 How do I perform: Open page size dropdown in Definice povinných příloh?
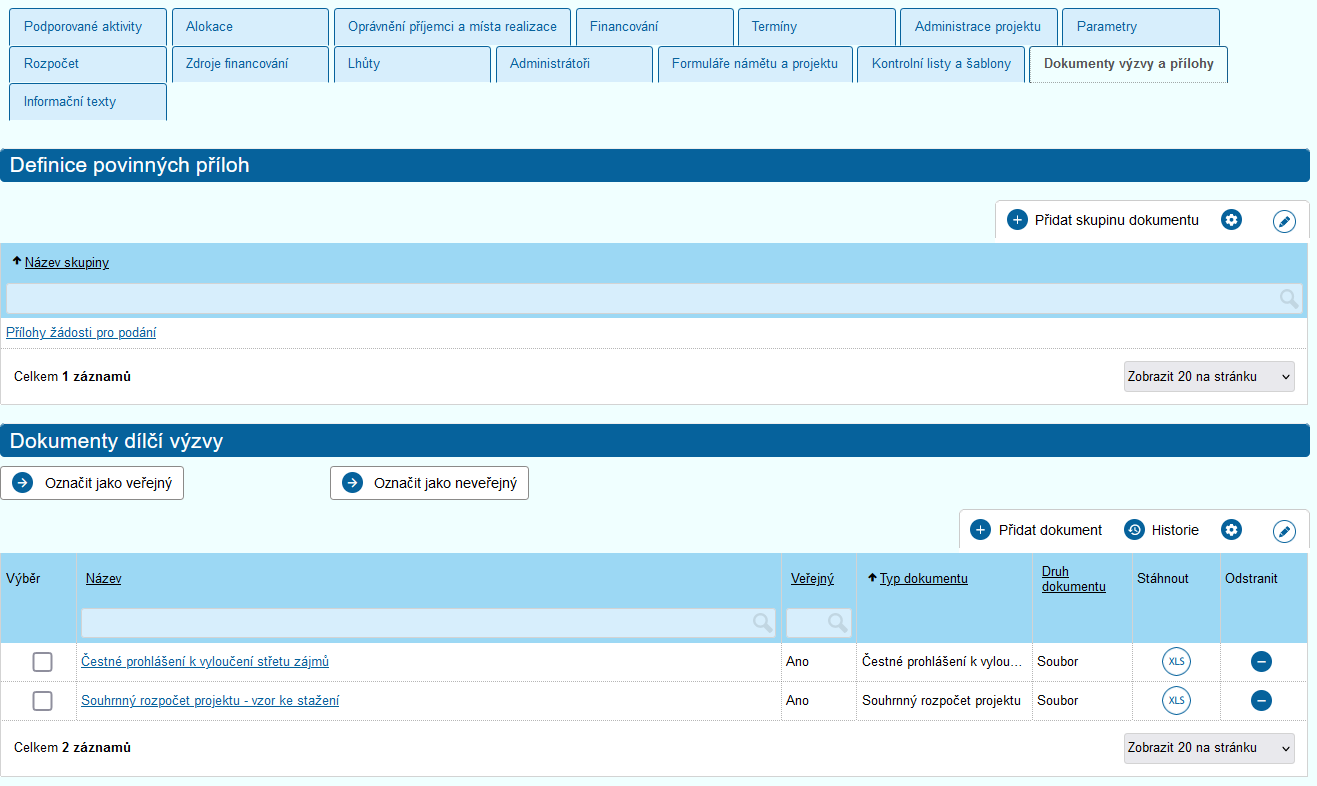coord(1208,377)
